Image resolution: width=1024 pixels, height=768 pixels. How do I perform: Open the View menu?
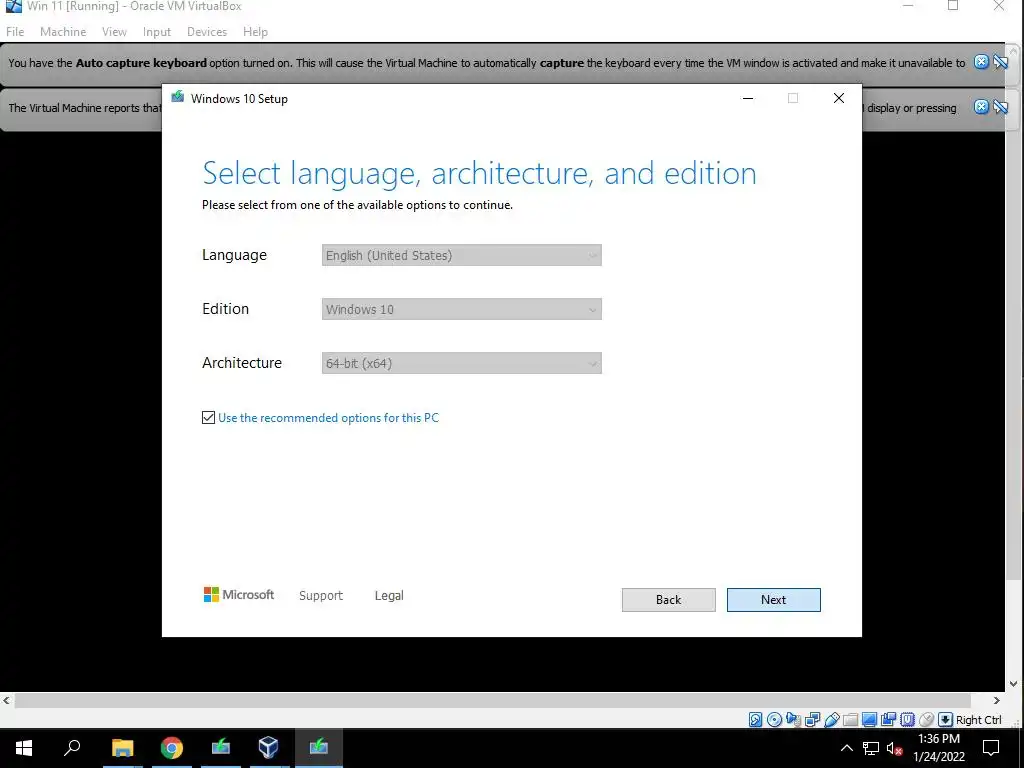click(114, 31)
